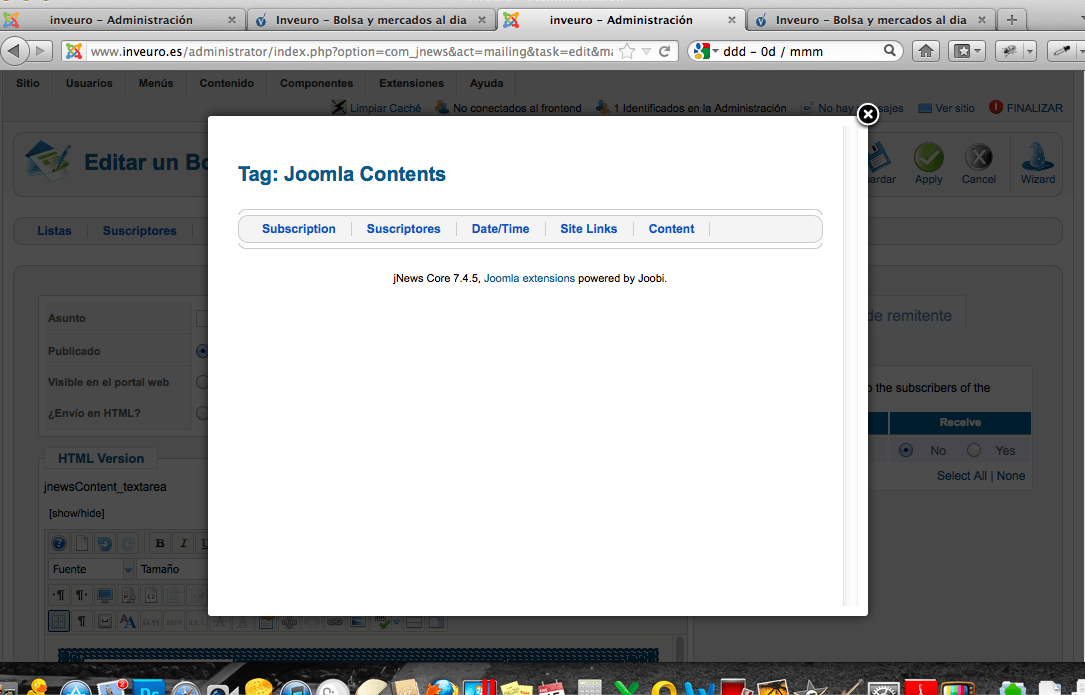Switch to Subscription tab in popup
This screenshot has height=695, width=1085.
[298, 229]
